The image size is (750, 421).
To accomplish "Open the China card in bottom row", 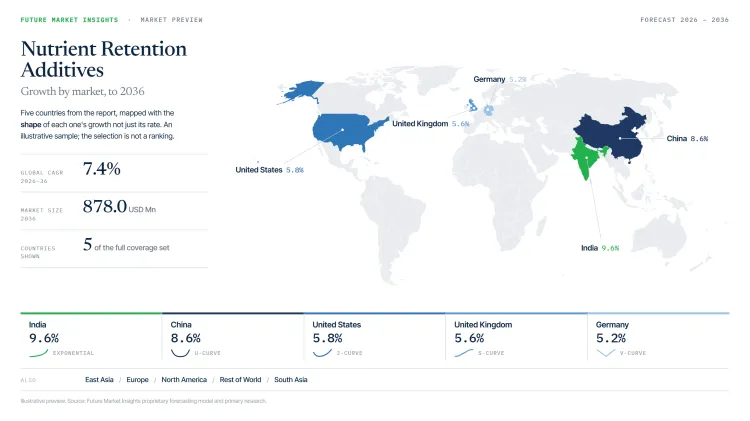I will (232, 337).
